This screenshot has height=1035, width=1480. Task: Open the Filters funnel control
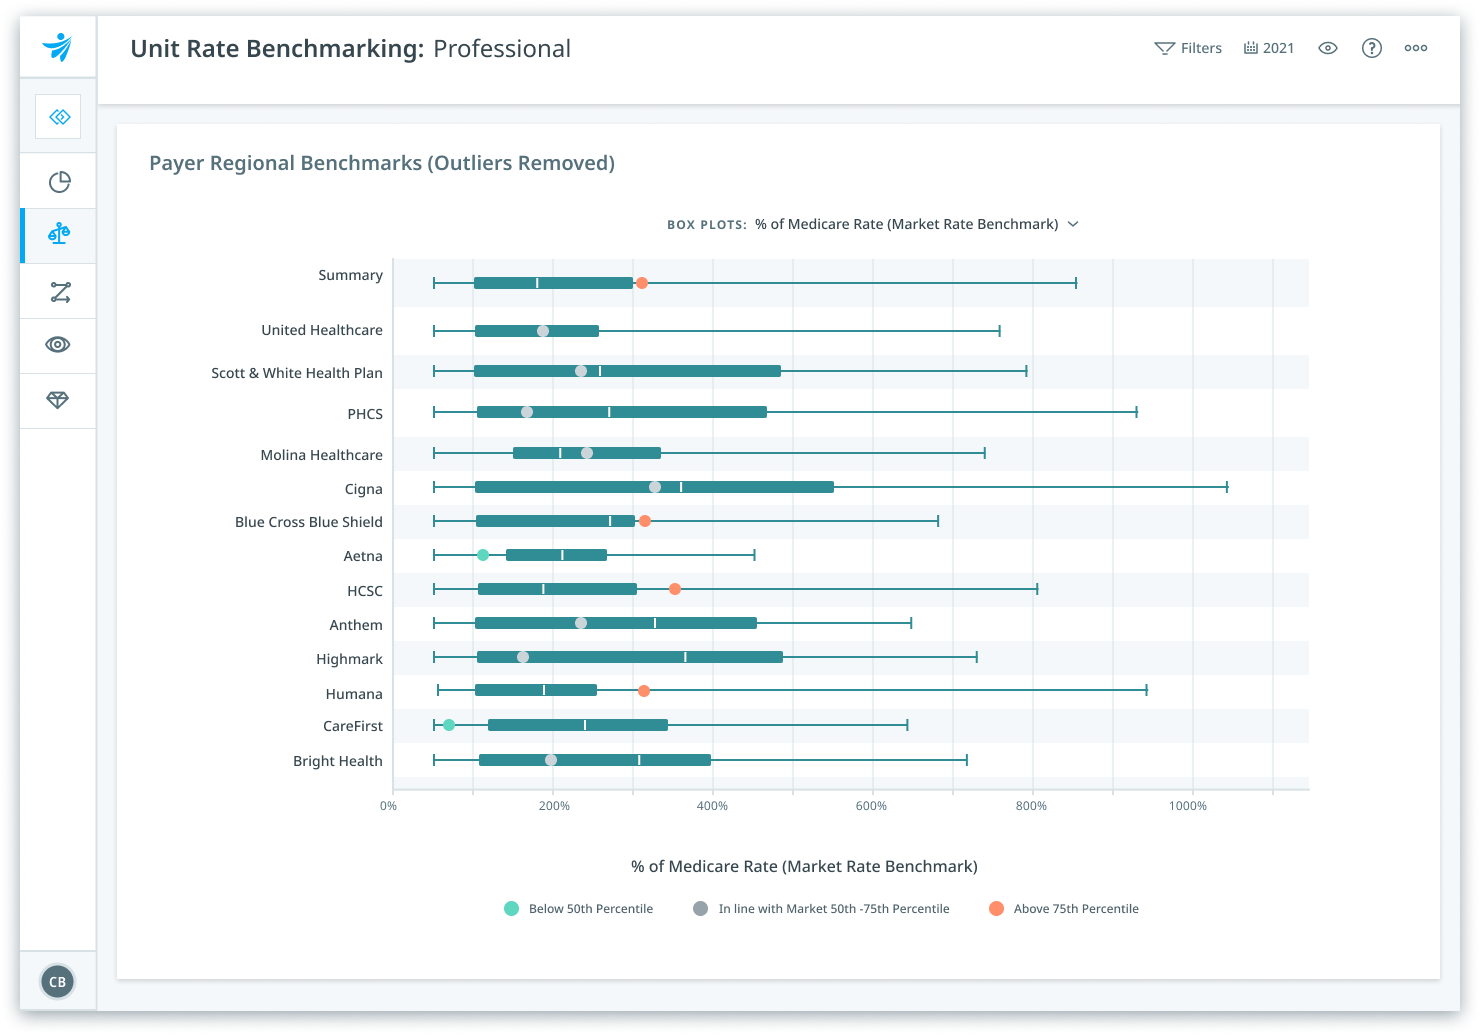1188,48
